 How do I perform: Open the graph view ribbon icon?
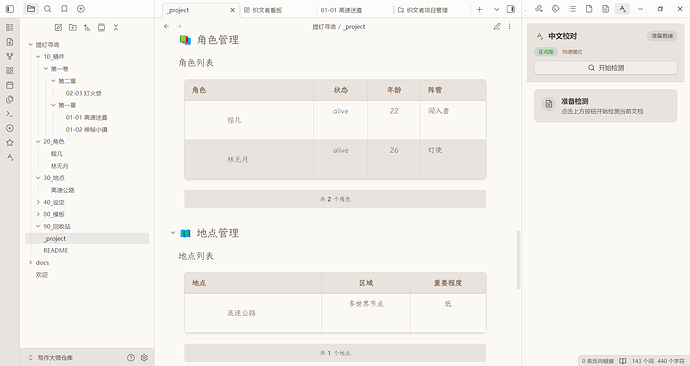pos(10,56)
